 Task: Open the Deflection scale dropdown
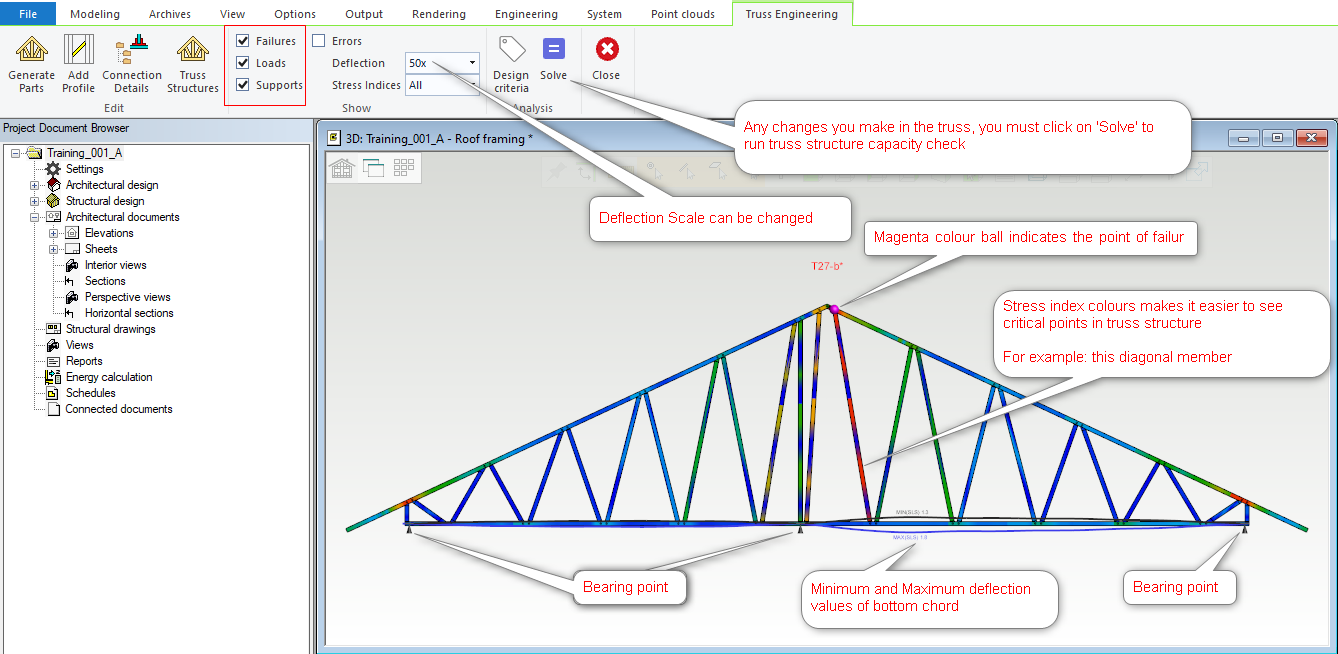tap(472, 63)
